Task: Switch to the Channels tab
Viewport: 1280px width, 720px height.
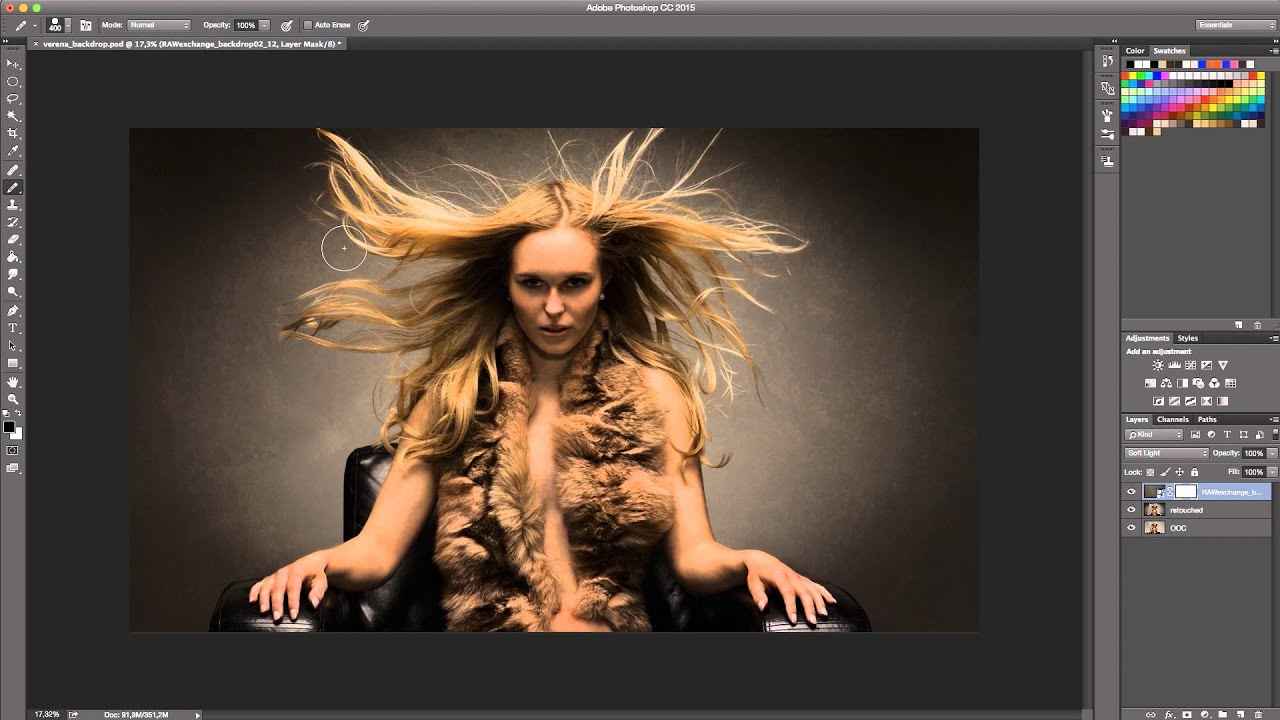Action: 1172,420
